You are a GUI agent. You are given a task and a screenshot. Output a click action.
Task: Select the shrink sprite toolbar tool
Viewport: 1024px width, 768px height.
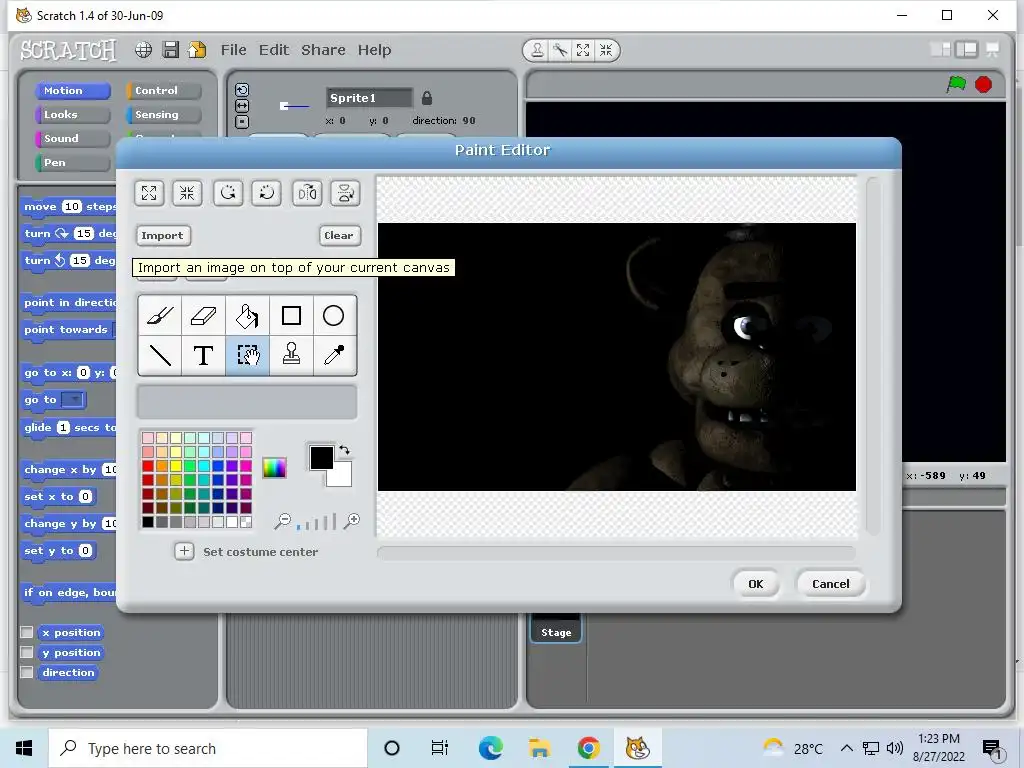[606, 50]
